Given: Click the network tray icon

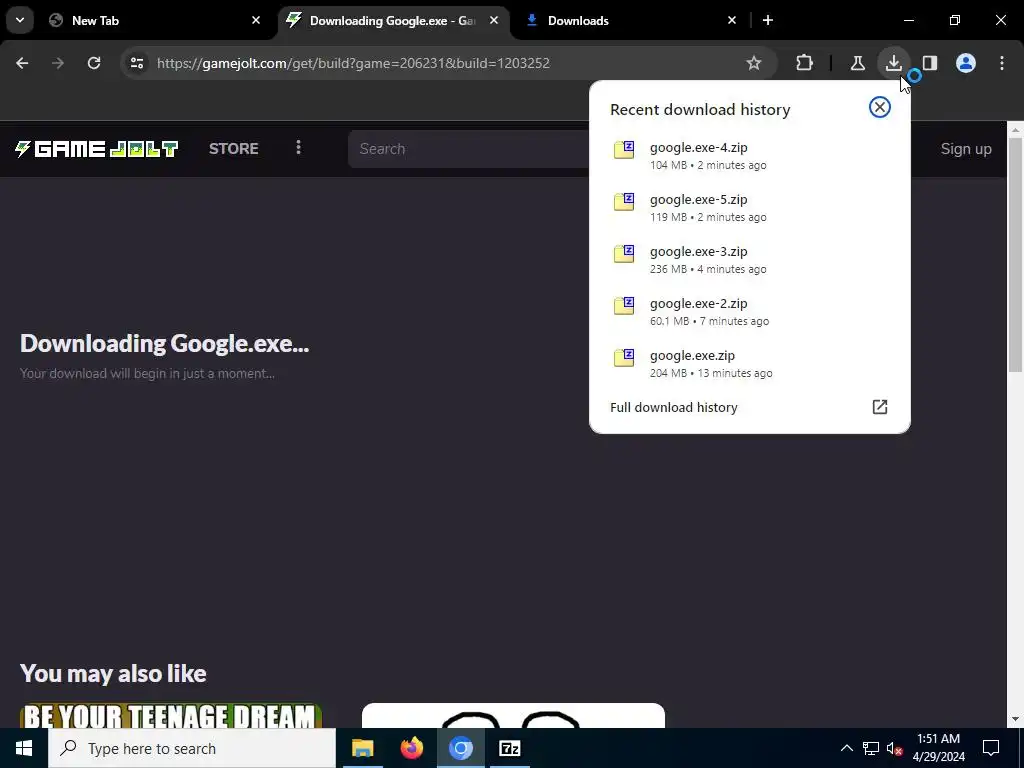Looking at the screenshot, I should pos(871,748).
